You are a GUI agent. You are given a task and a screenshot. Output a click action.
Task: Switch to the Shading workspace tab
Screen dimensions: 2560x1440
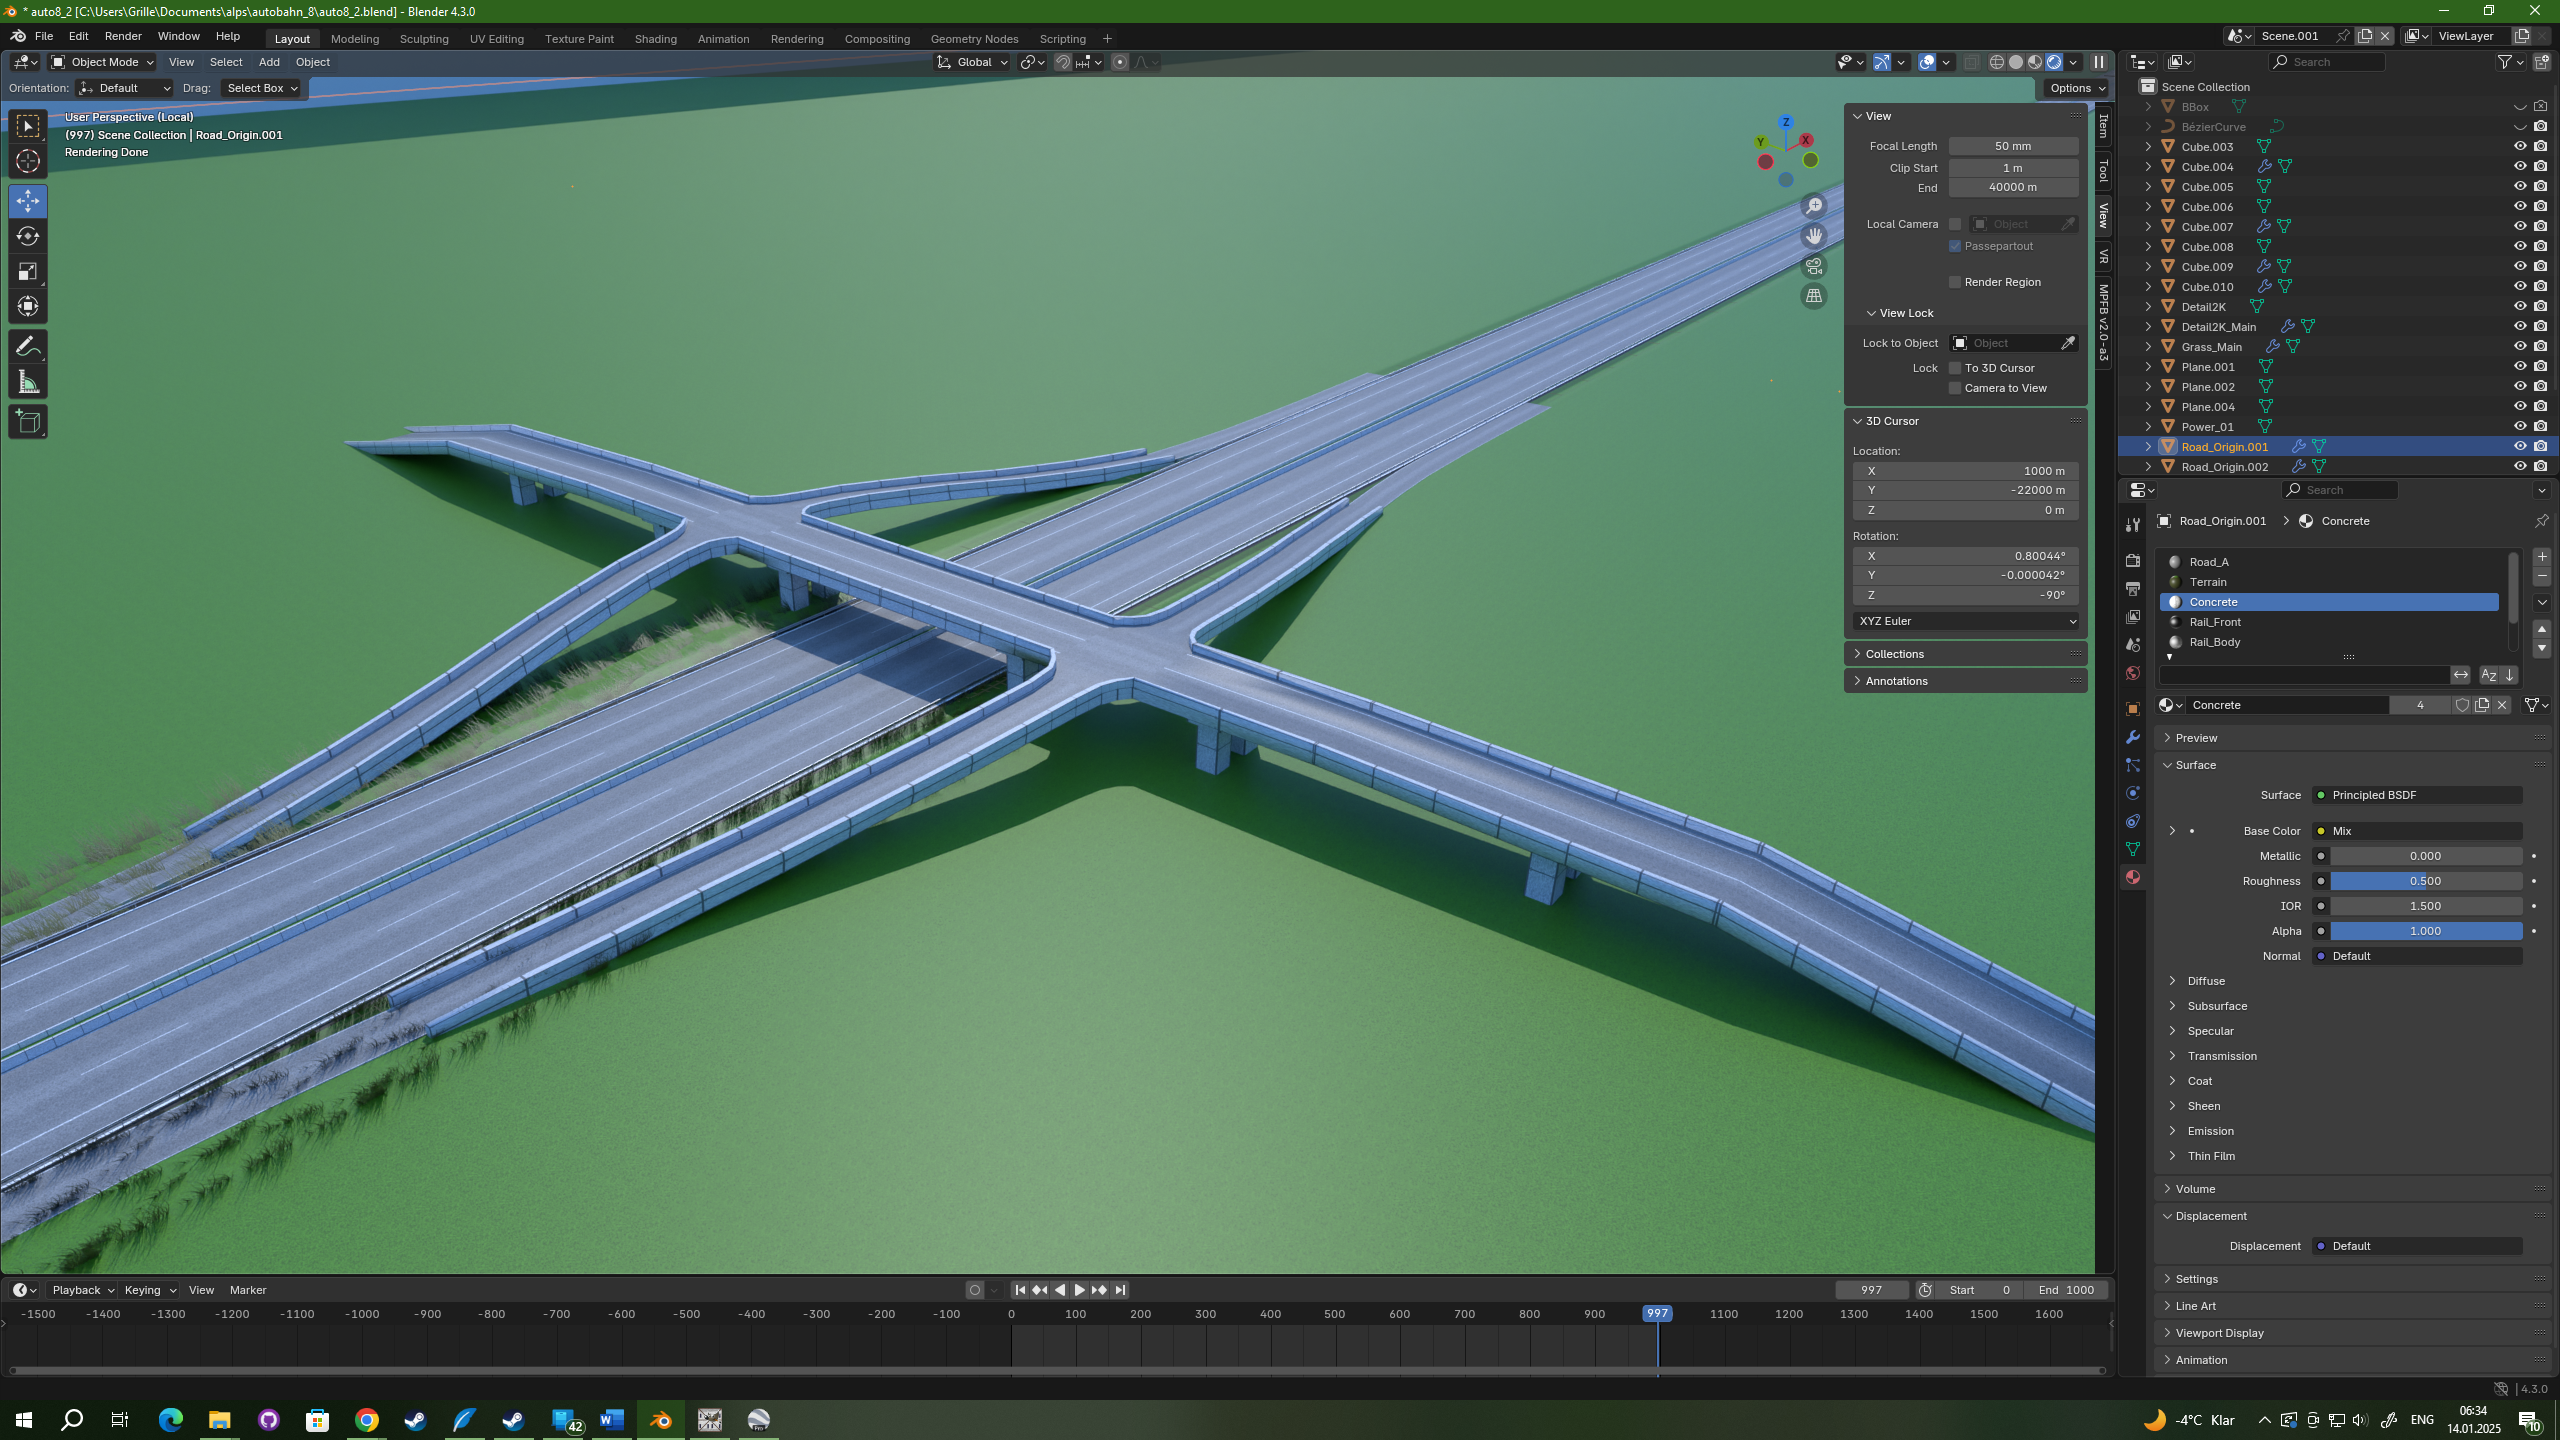pyautogui.click(x=655, y=39)
